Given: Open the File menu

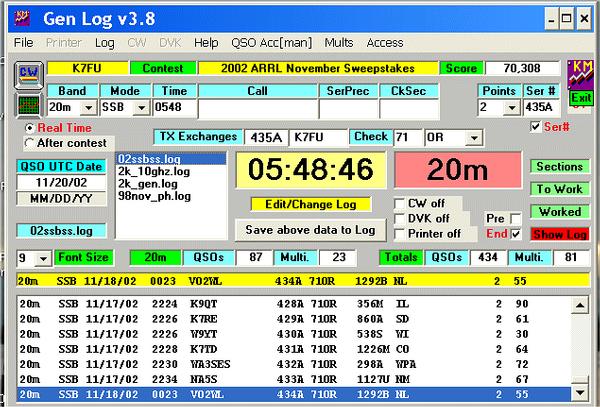Looking at the screenshot, I should coord(23,42).
